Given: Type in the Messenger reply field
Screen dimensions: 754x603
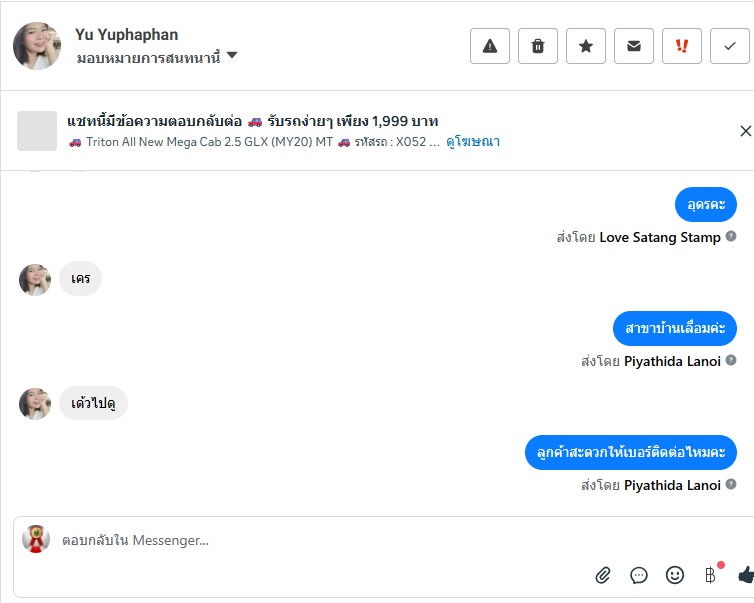Looking at the screenshot, I should [x=300, y=540].
